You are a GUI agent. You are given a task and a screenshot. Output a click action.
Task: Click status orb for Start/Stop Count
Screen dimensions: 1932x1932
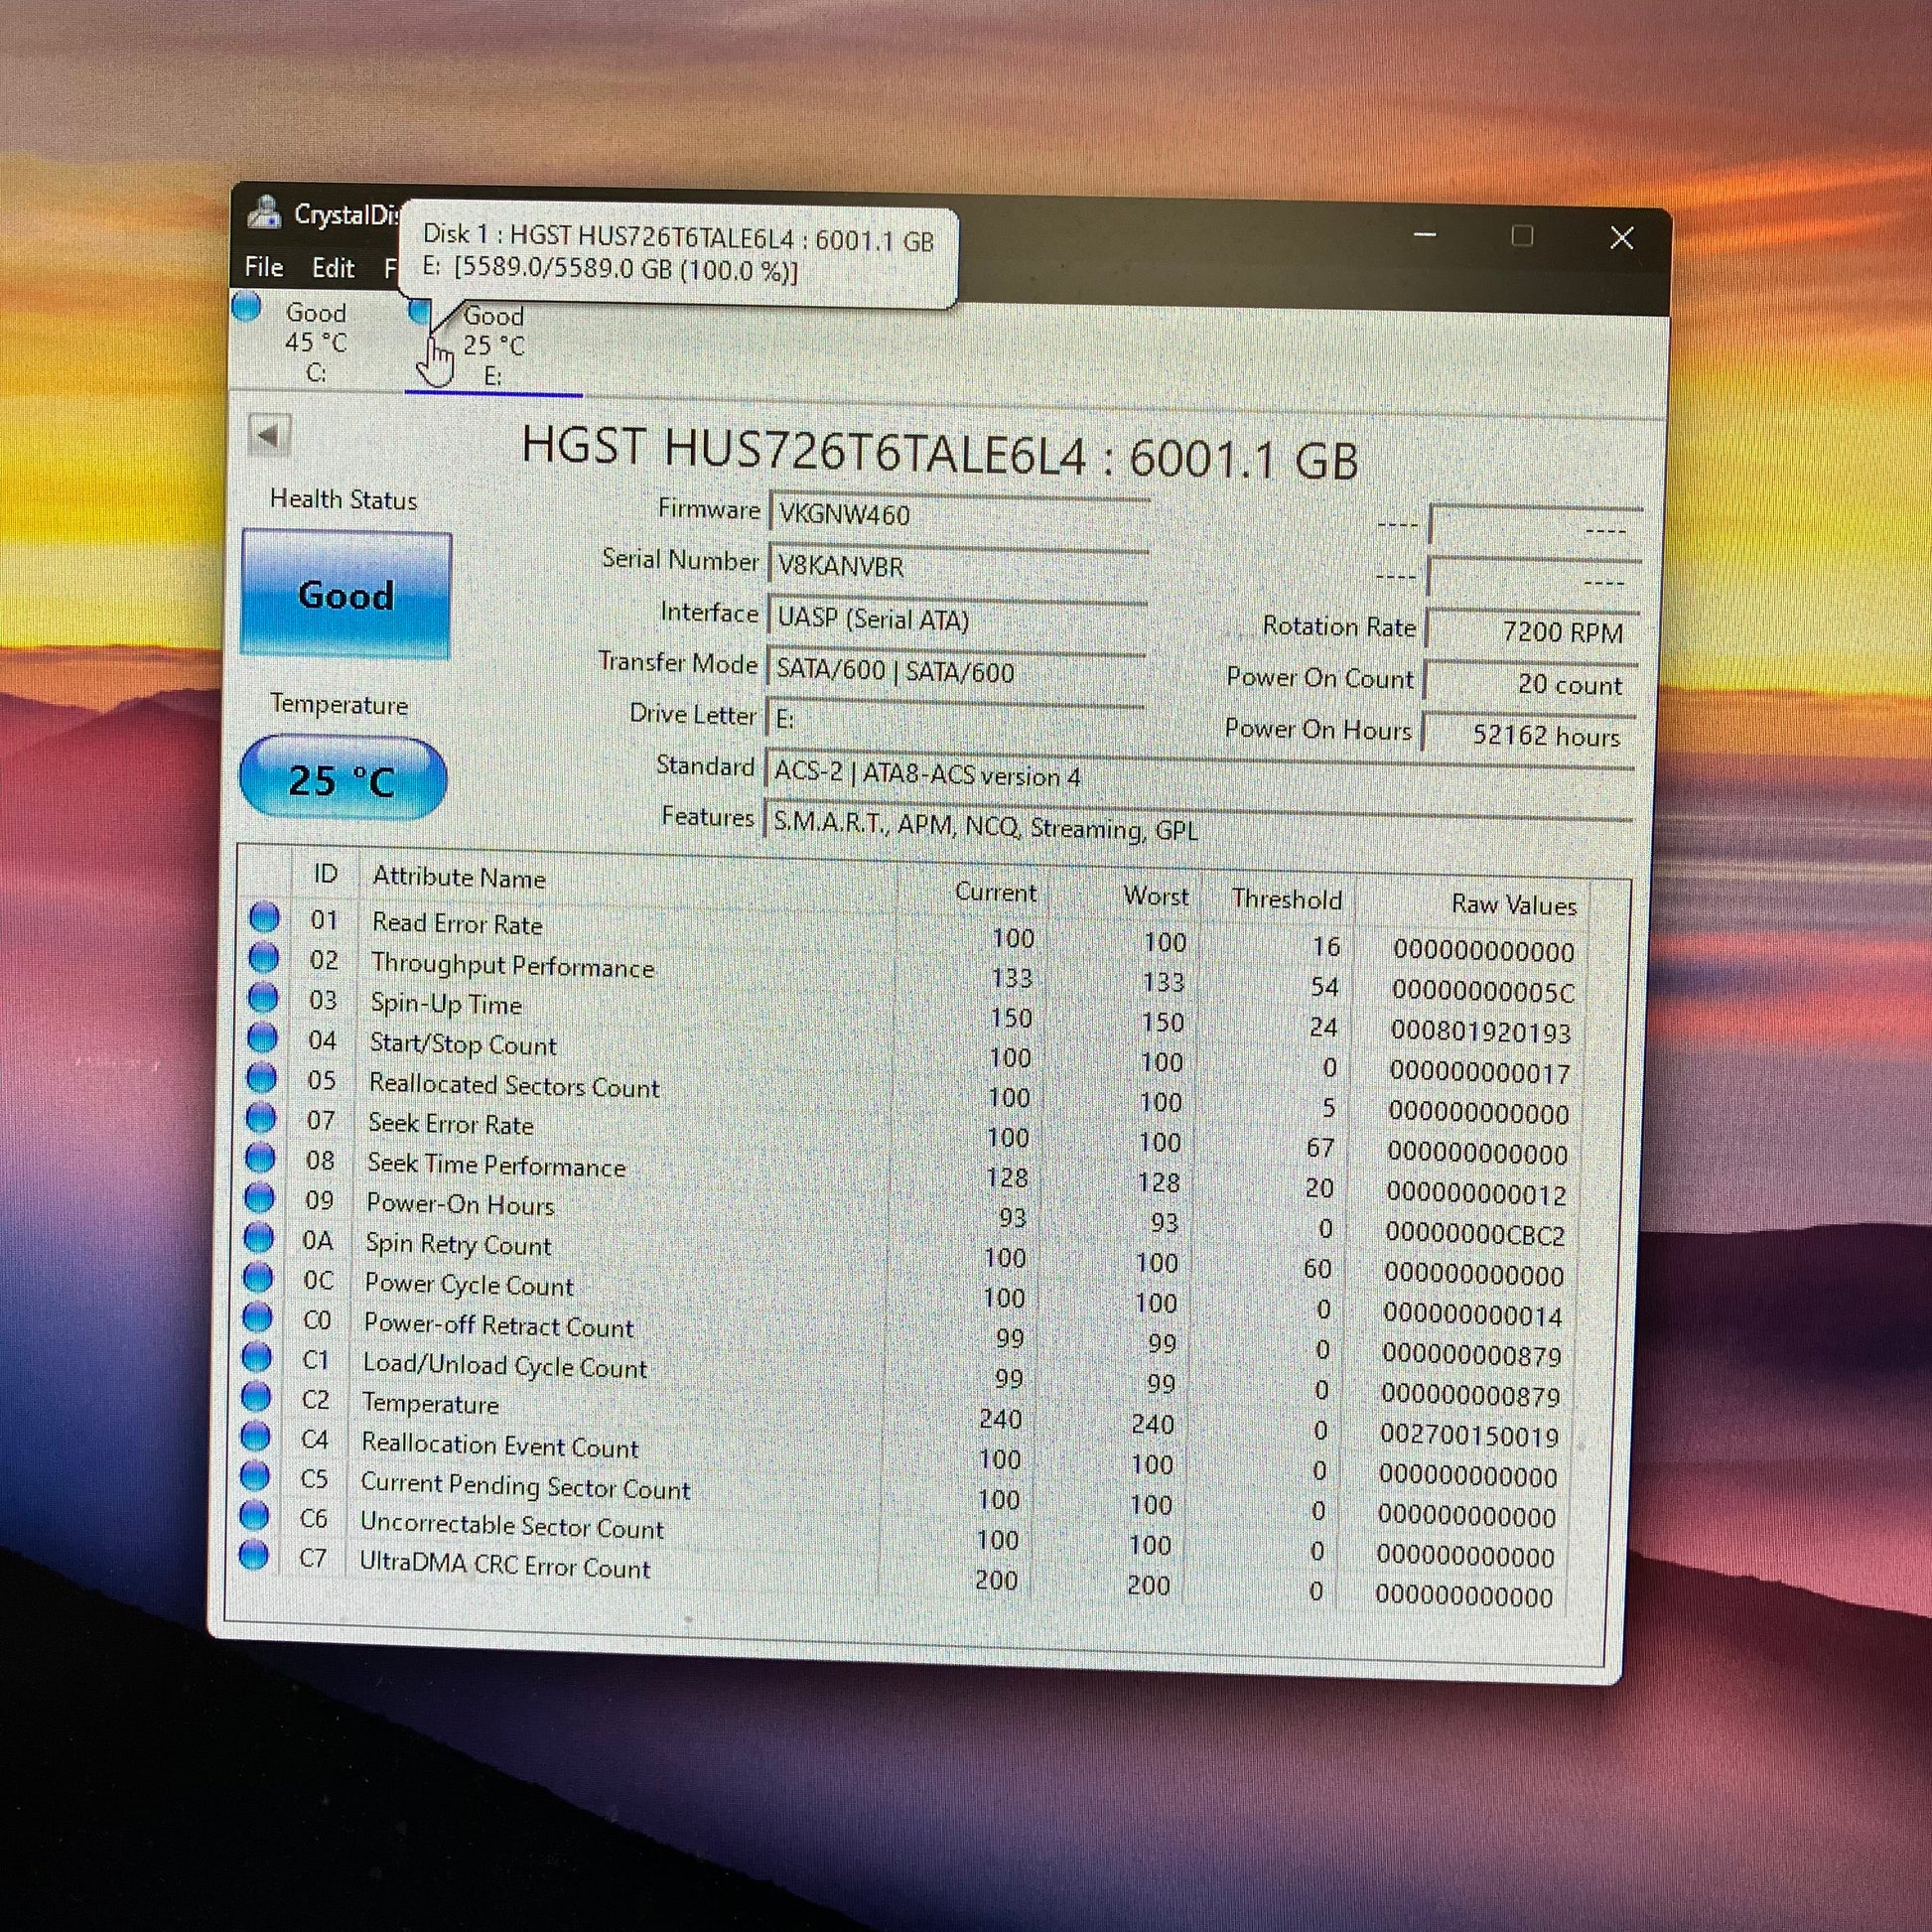pyautogui.click(x=262, y=1037)
